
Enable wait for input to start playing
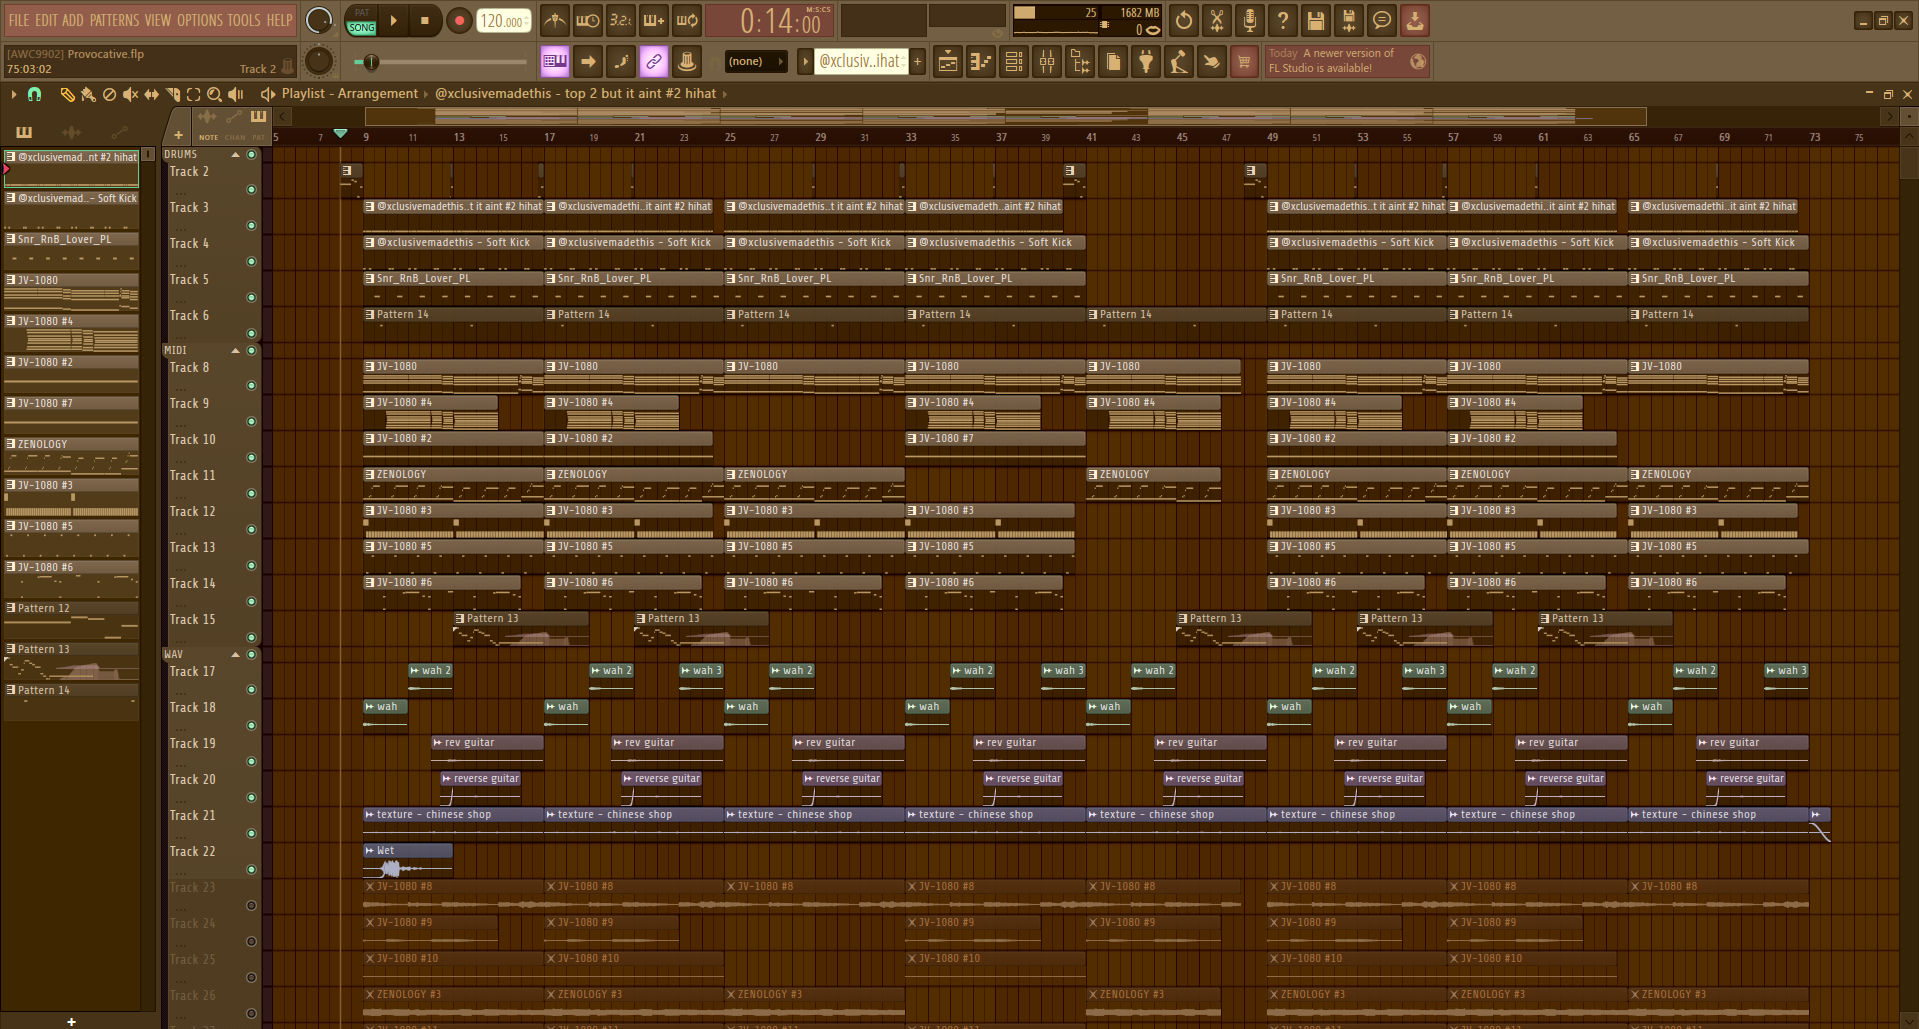[588, 20]
